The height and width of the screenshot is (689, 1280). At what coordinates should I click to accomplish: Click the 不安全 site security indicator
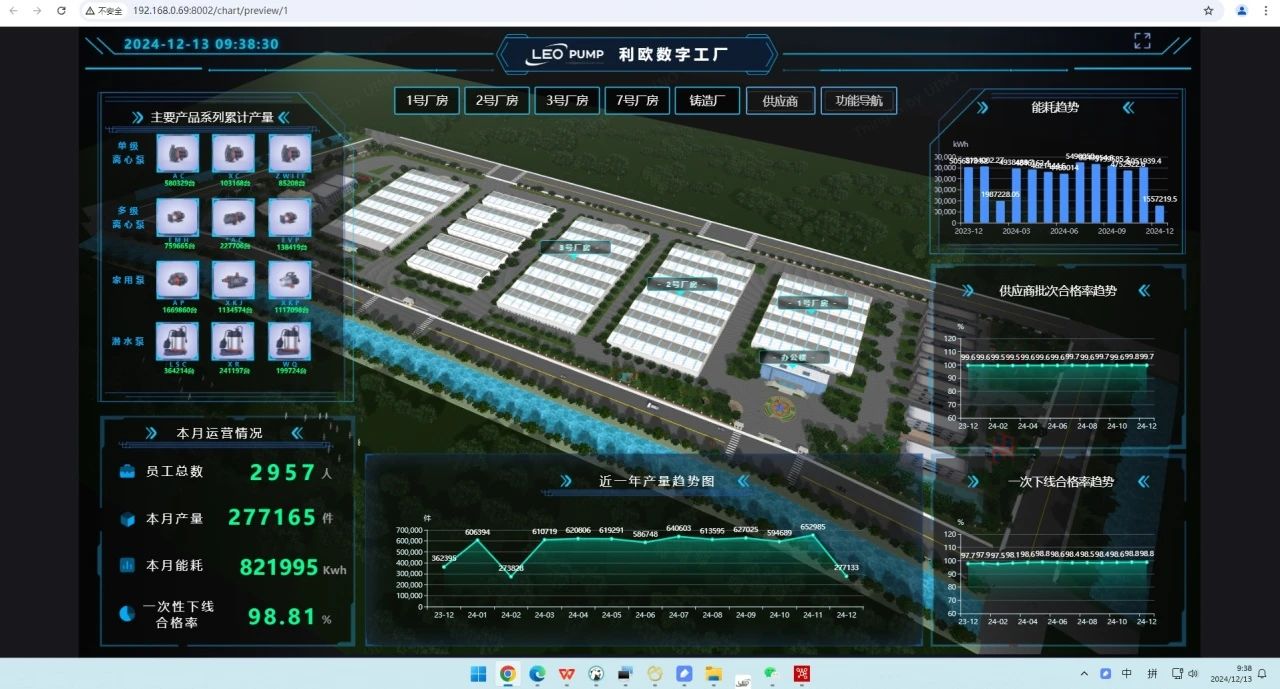(104, 10)
